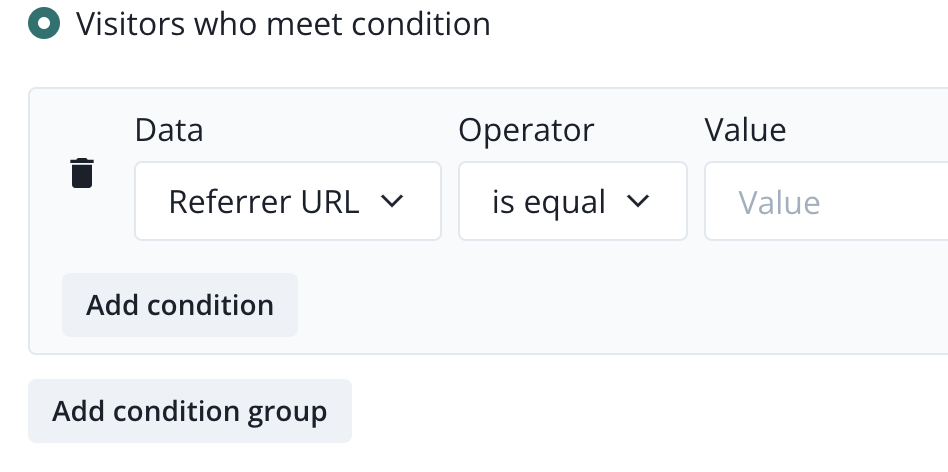
Task: Click the Operator column label
Action: [526, 130]
